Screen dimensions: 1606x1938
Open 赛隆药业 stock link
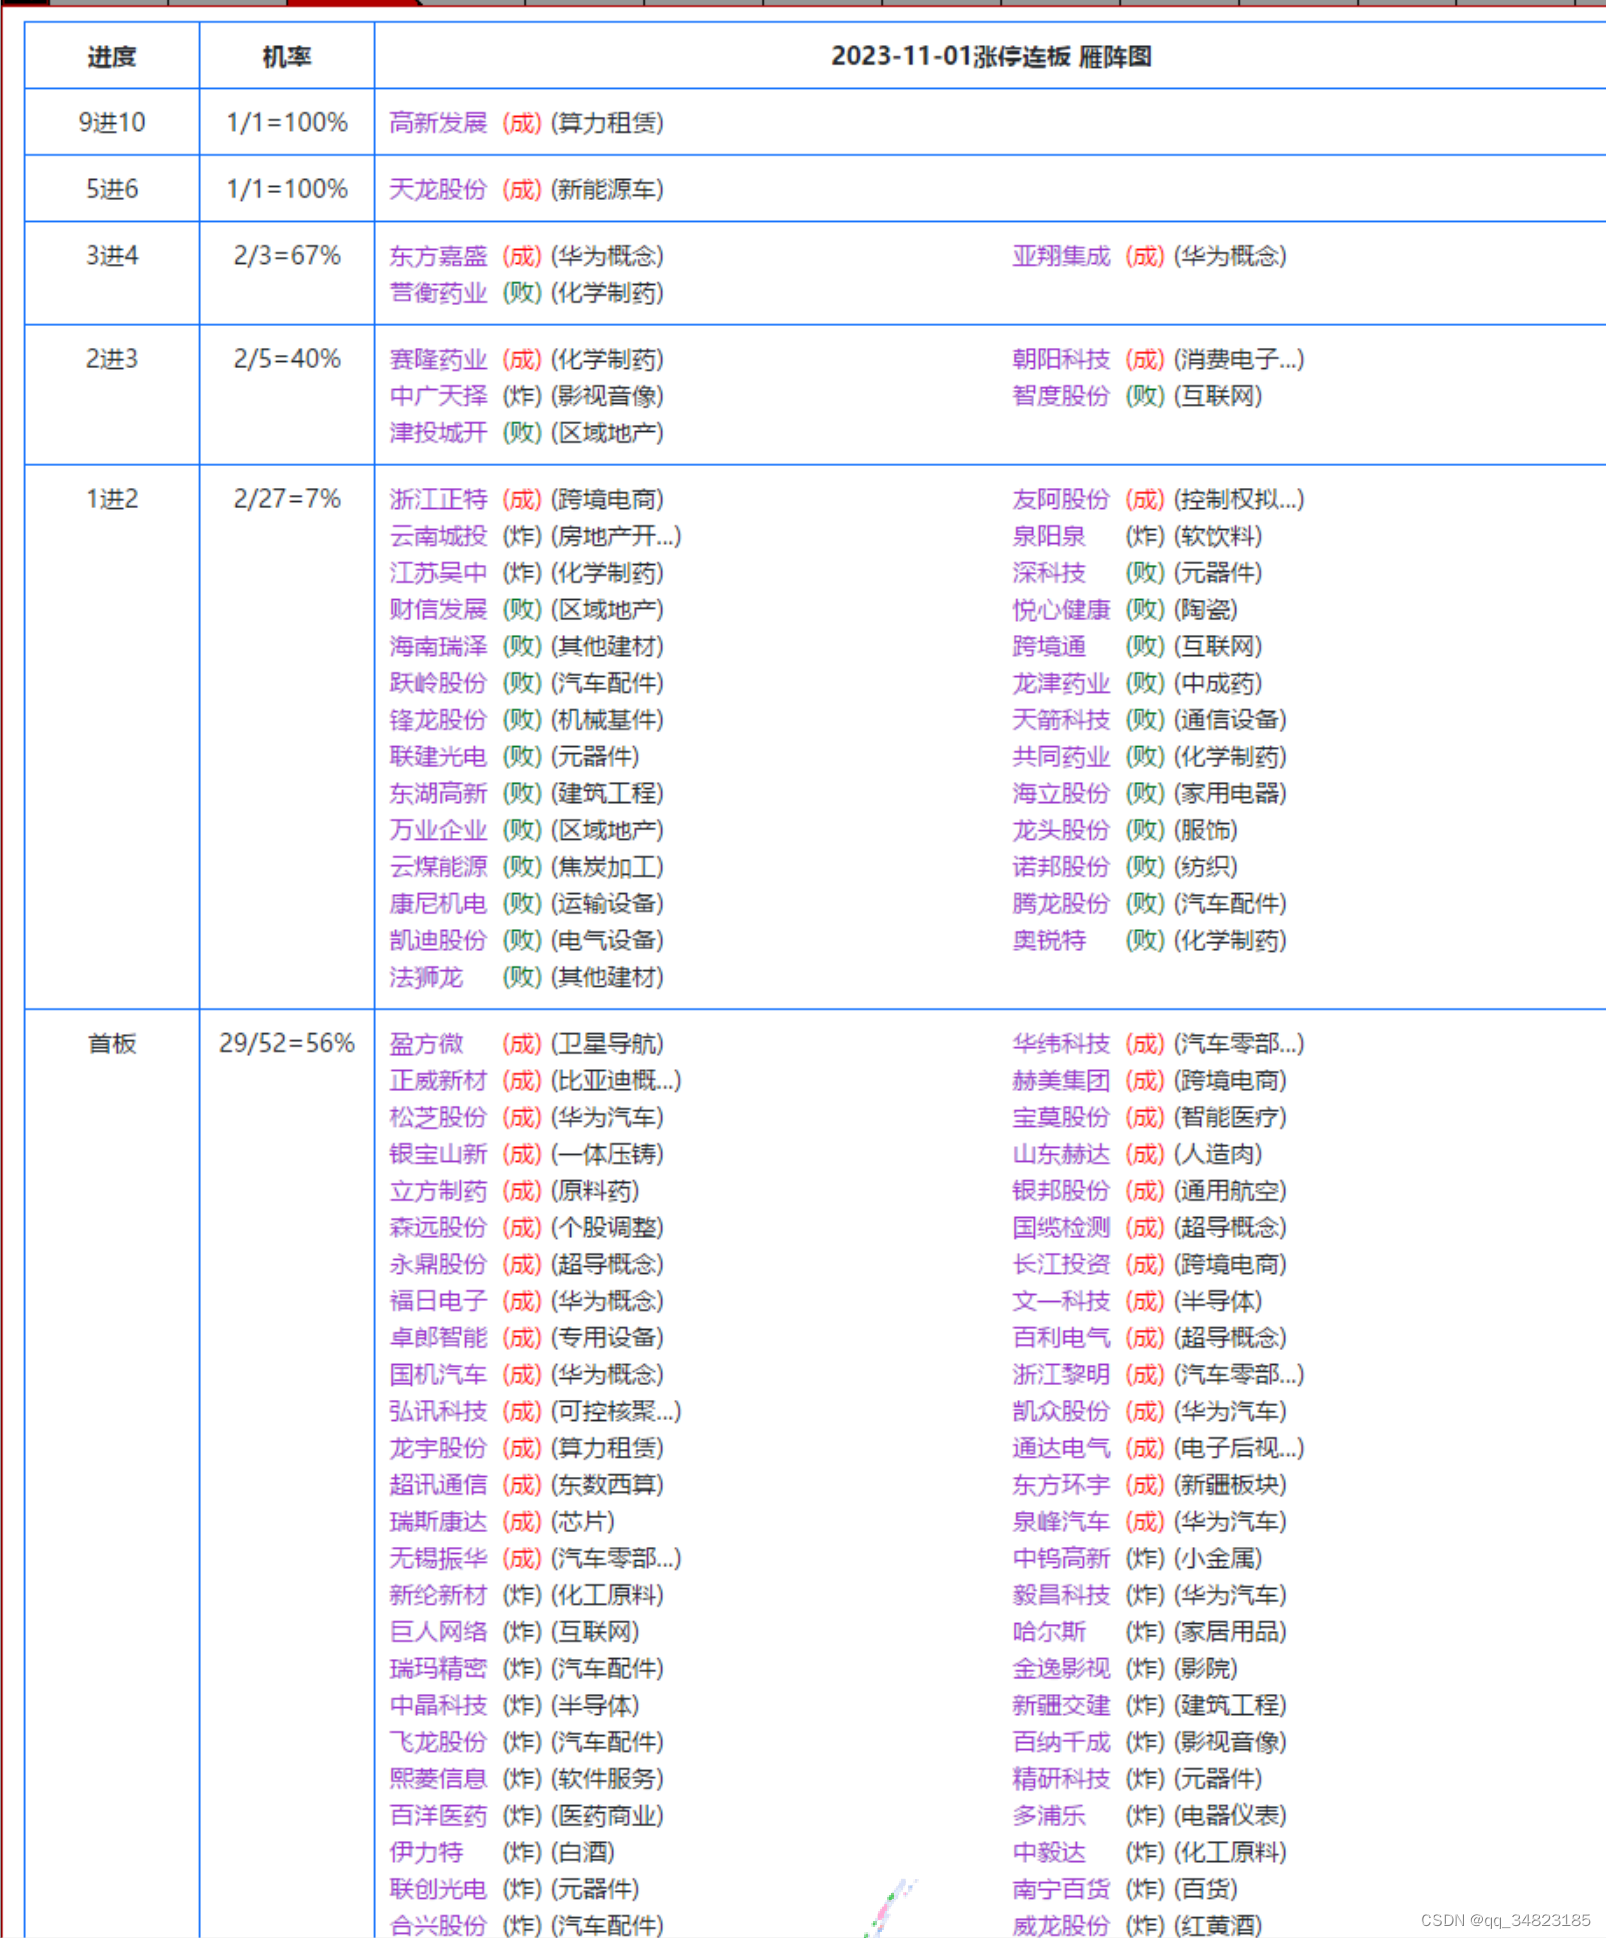click(x=438, y=359)
